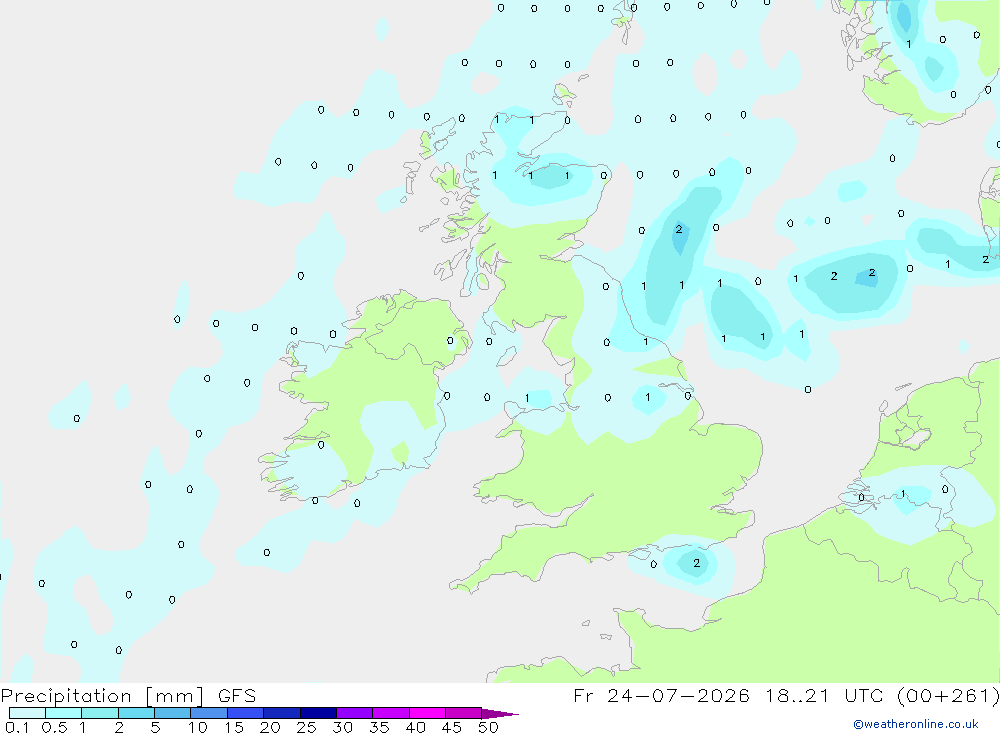Viewport: 1000px width, 733px height.
Task: Click the '20' legend scale label
Action: [x=270, y=727]
